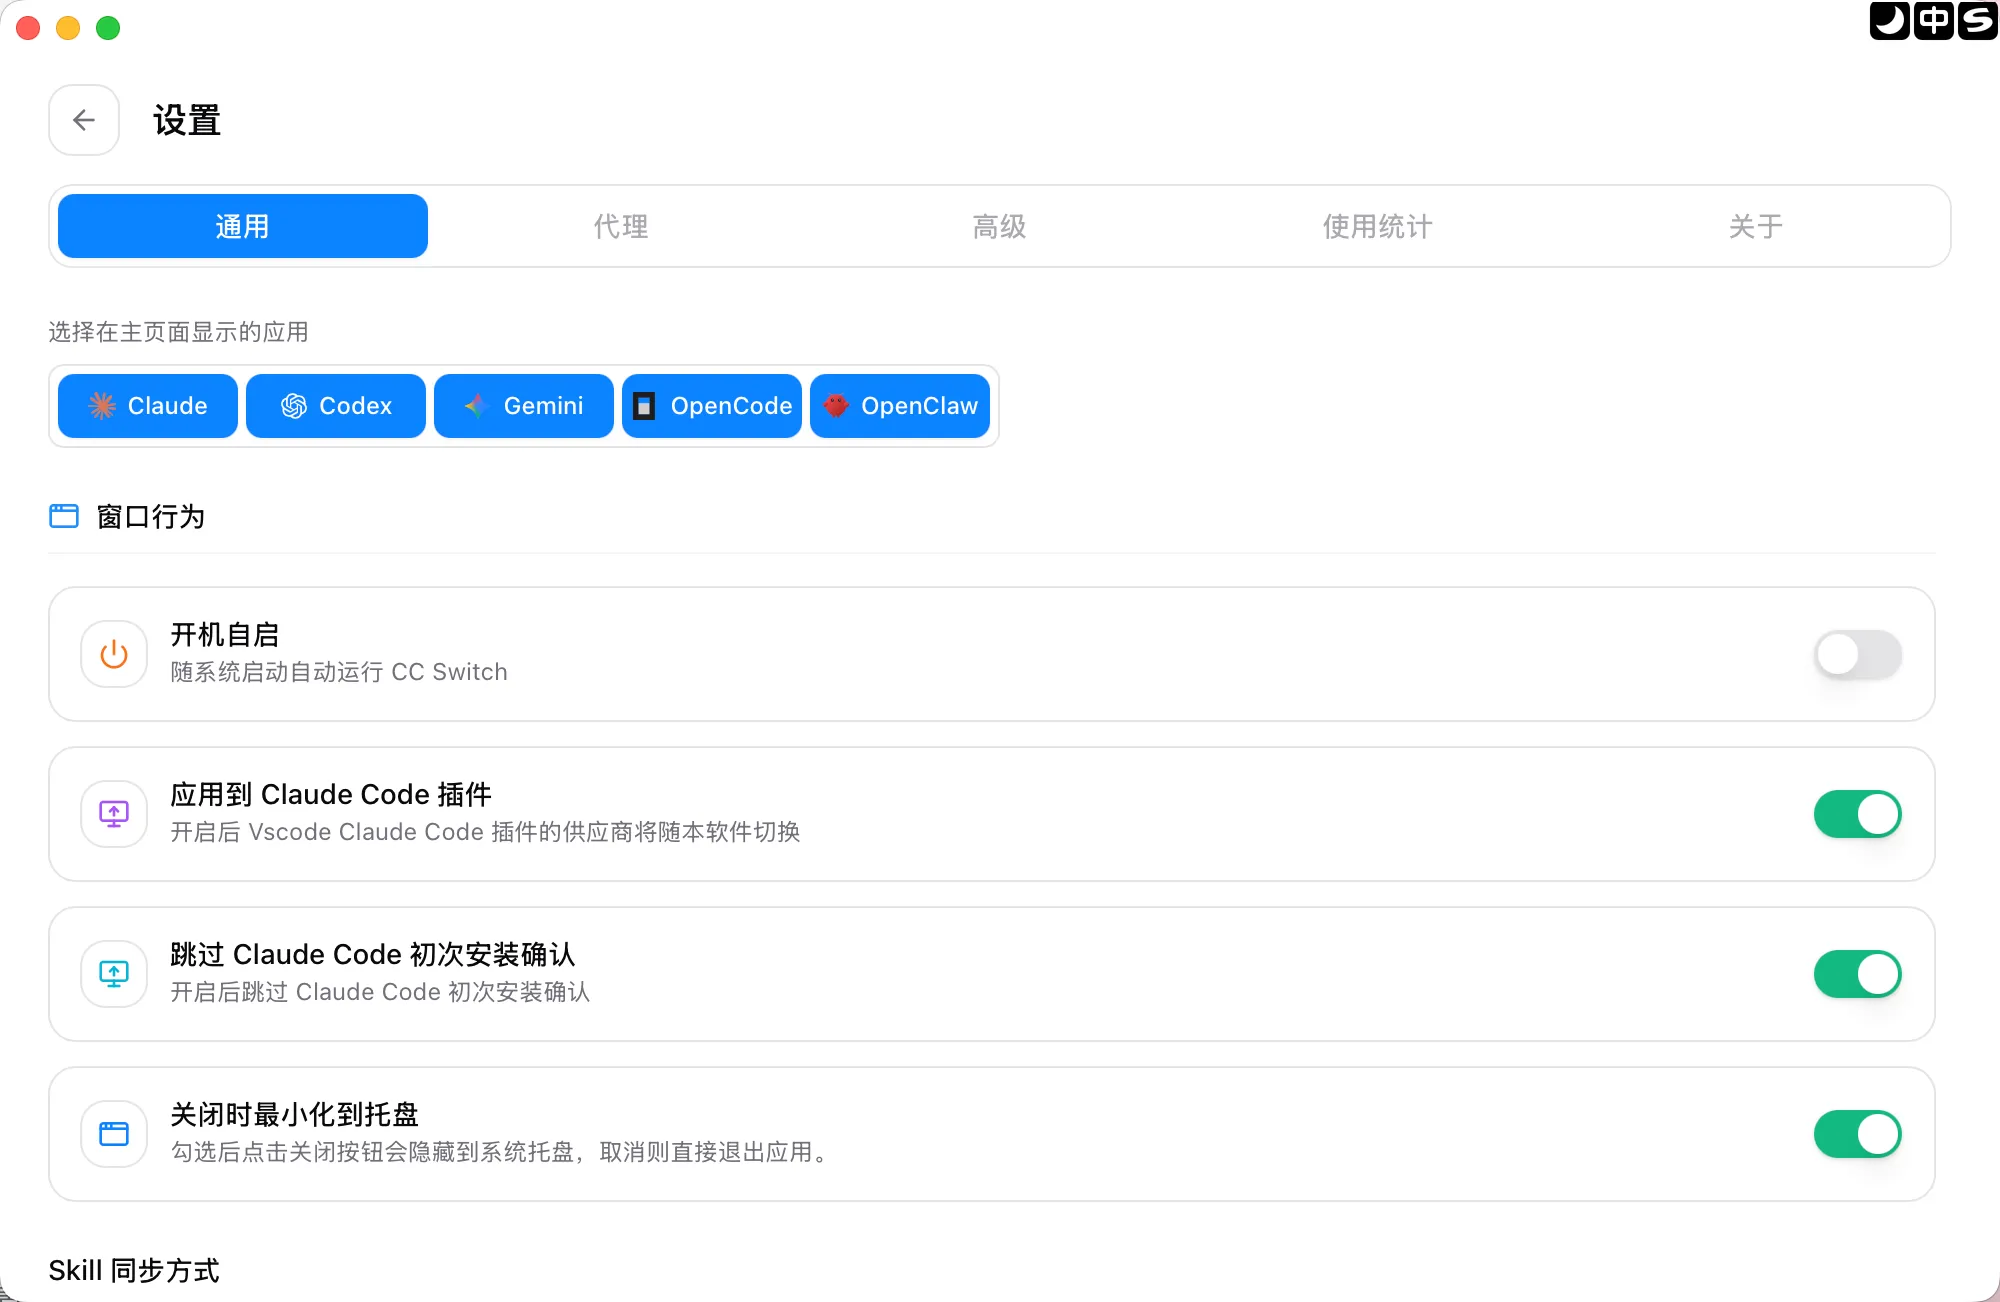The height and width of the screenshot is (1302, 2000).
Task: Toggle Gemini app display button
Action: coord(524,406)
